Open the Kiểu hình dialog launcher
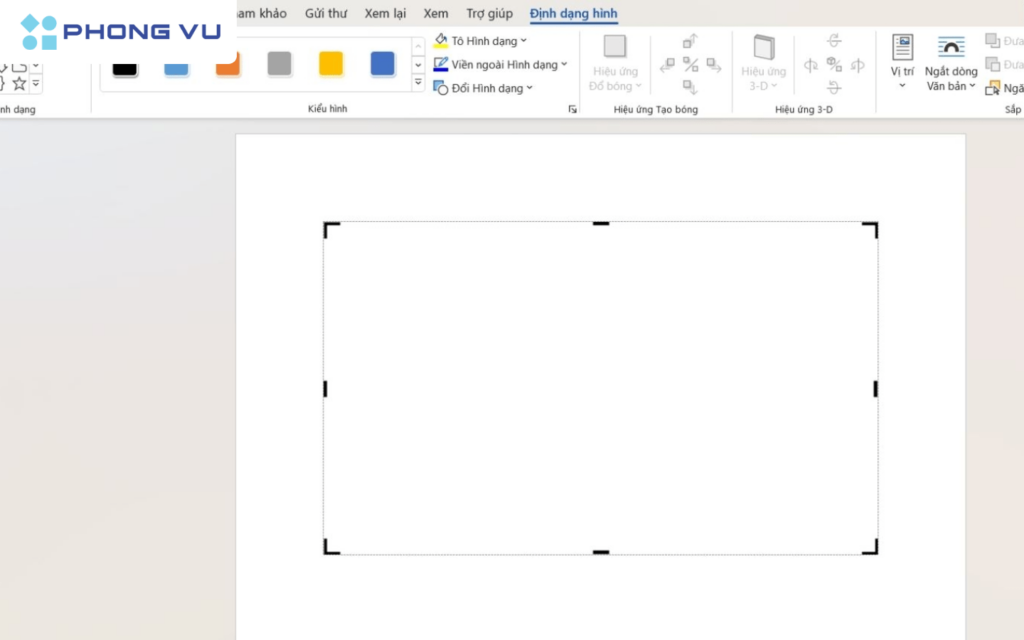 (x=572, y=109)
